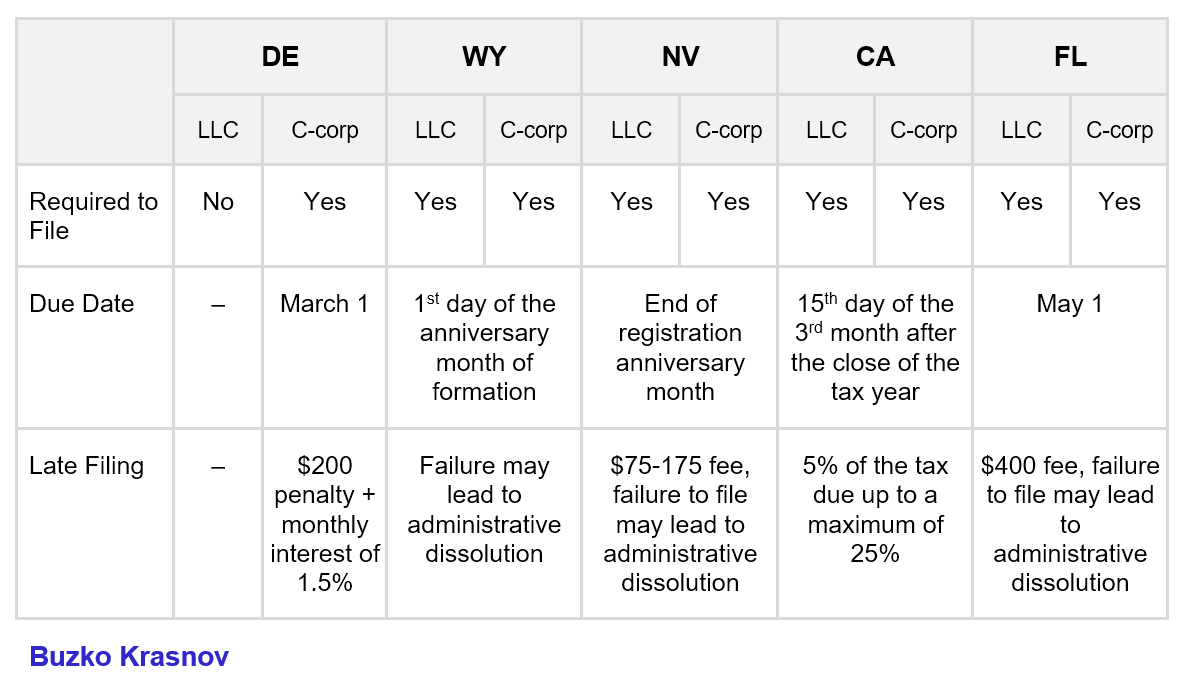Click the $75-175 fee cell for NV
1180x689 pixels.
pos(680,524)
